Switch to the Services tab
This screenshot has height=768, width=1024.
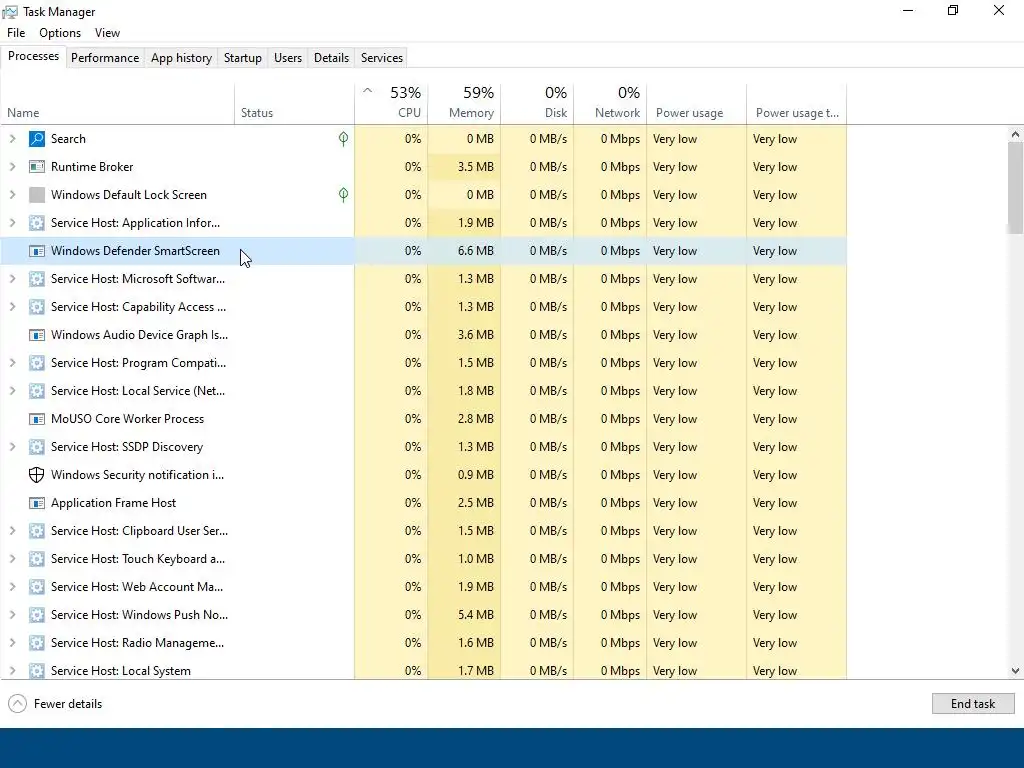(382, 57)
